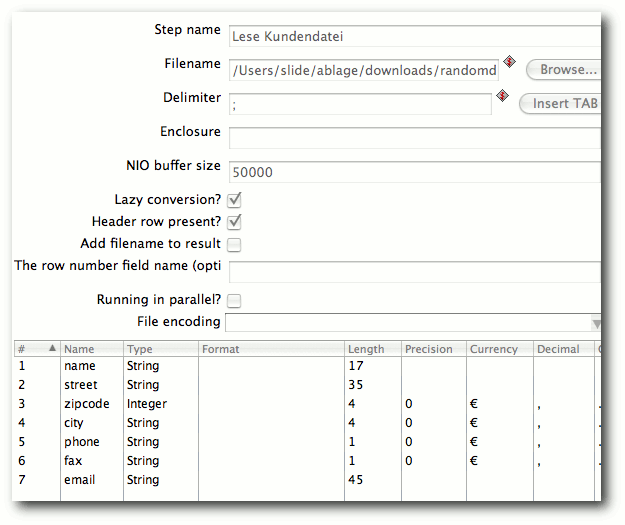Viewport: 625px width, 525px height.
Task: Disable the Lazy conversion checkbox
Action: (234, 200)
